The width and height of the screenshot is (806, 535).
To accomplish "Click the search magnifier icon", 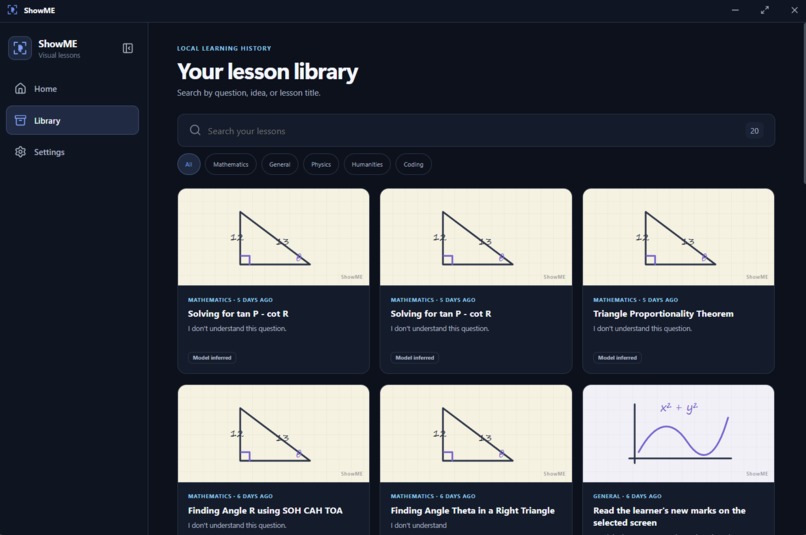I will point(195,131).
